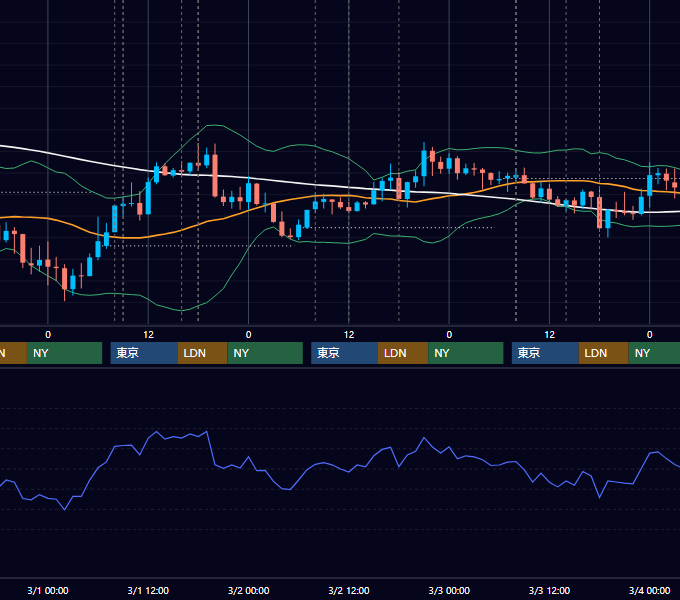680x600 pixels.
Task: Select the LDN session block of 3/1
Action: (203, 353)
